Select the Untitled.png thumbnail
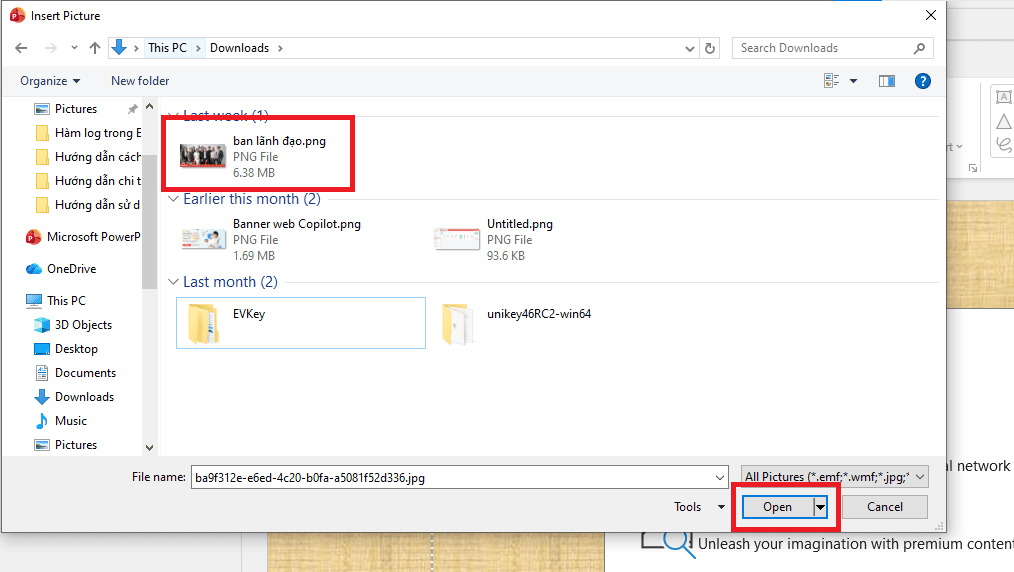This screenshot has width=1014, height=572. (457, 239)
